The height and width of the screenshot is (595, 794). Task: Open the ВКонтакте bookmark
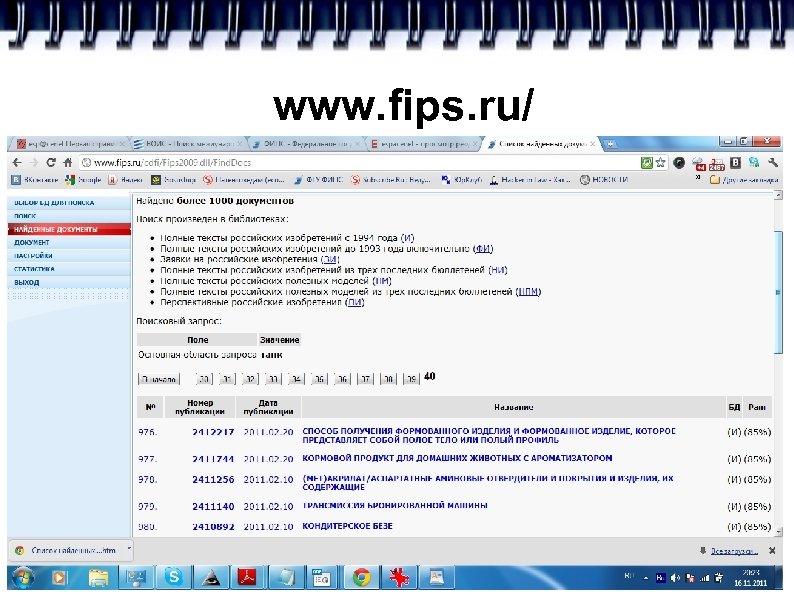coord(35,180)
